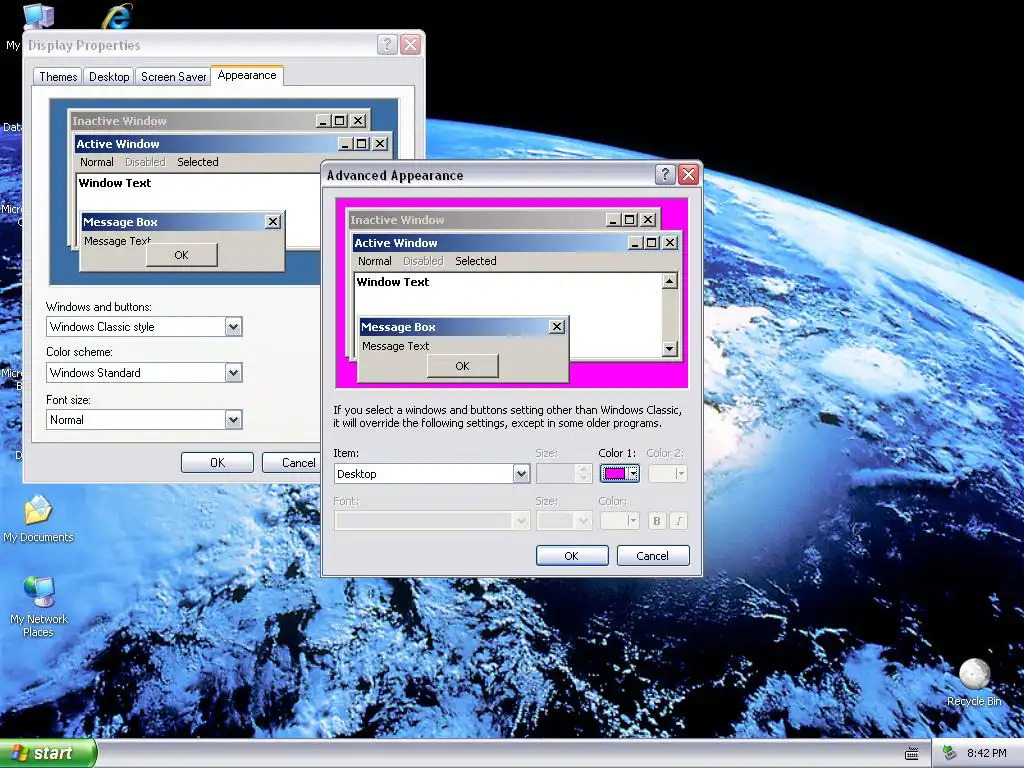Click Inactive Window close icon in Advanced preview

pyautogui.click(x=648, y=220)
